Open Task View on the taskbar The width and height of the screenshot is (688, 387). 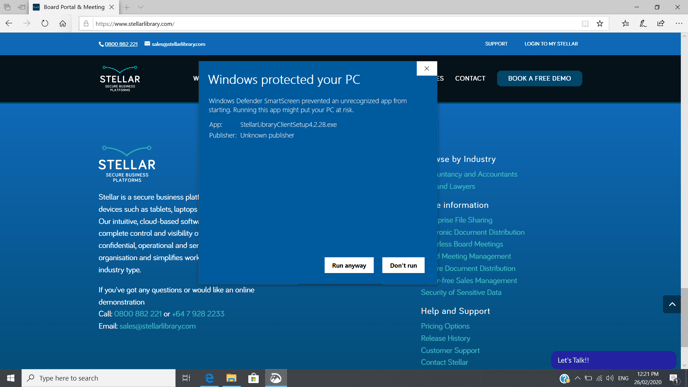(x=186, y=378)
